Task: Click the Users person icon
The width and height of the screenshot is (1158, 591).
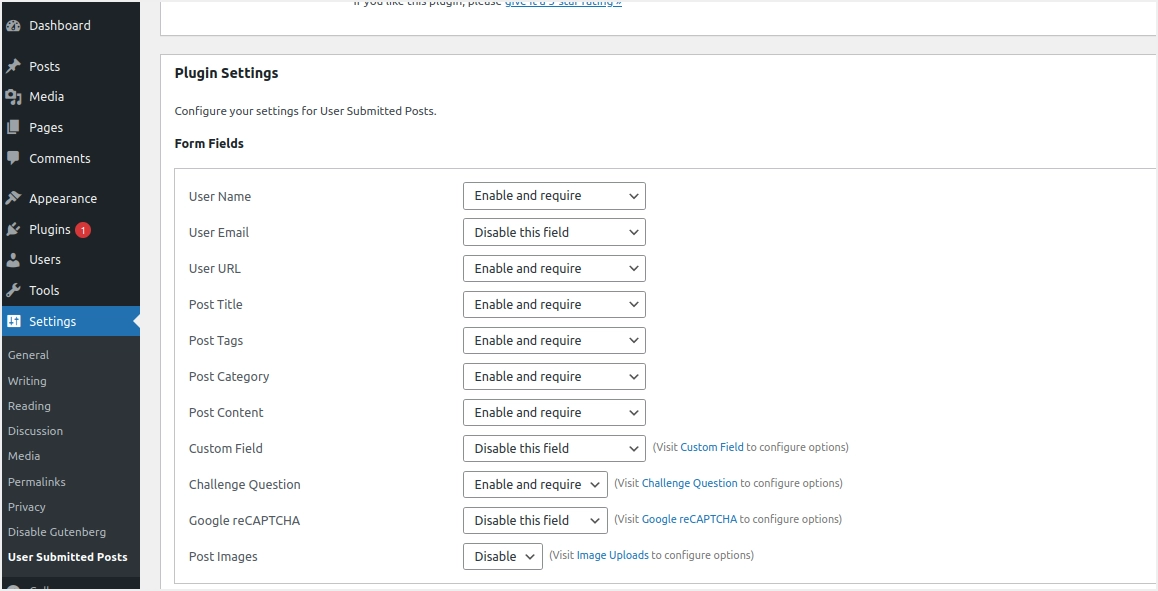Action: tap(13, 260)
